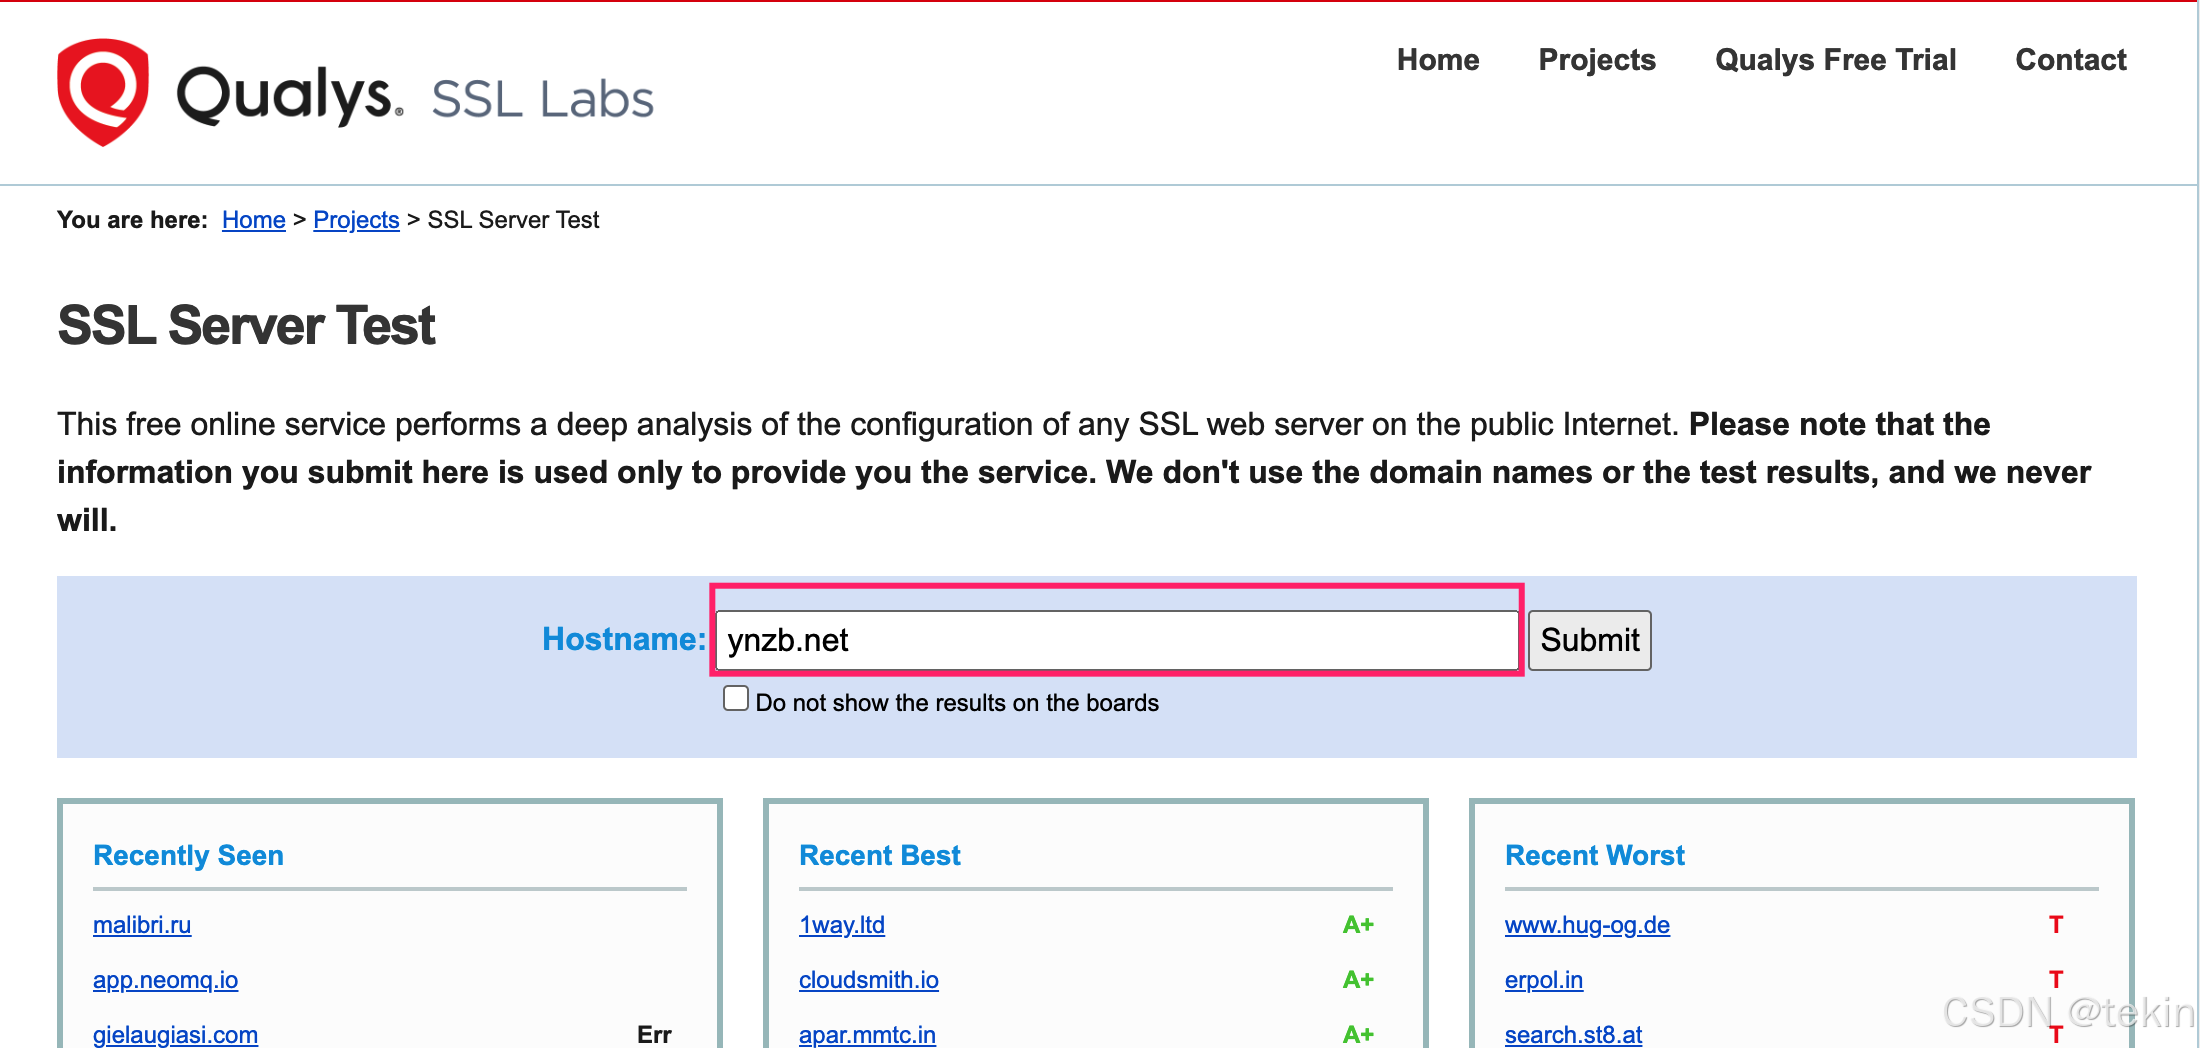Click the A+ grade beside apar.mmtc.in
Screen dimensions: 2200x1048
tap(1358, 1035)
